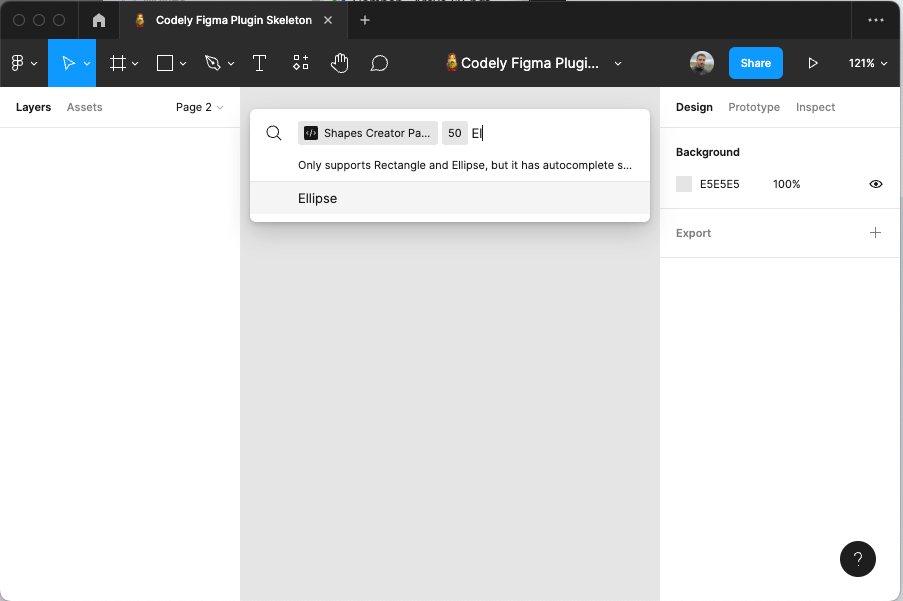Go to home via the house icon
903x601 pixels.
99,20
